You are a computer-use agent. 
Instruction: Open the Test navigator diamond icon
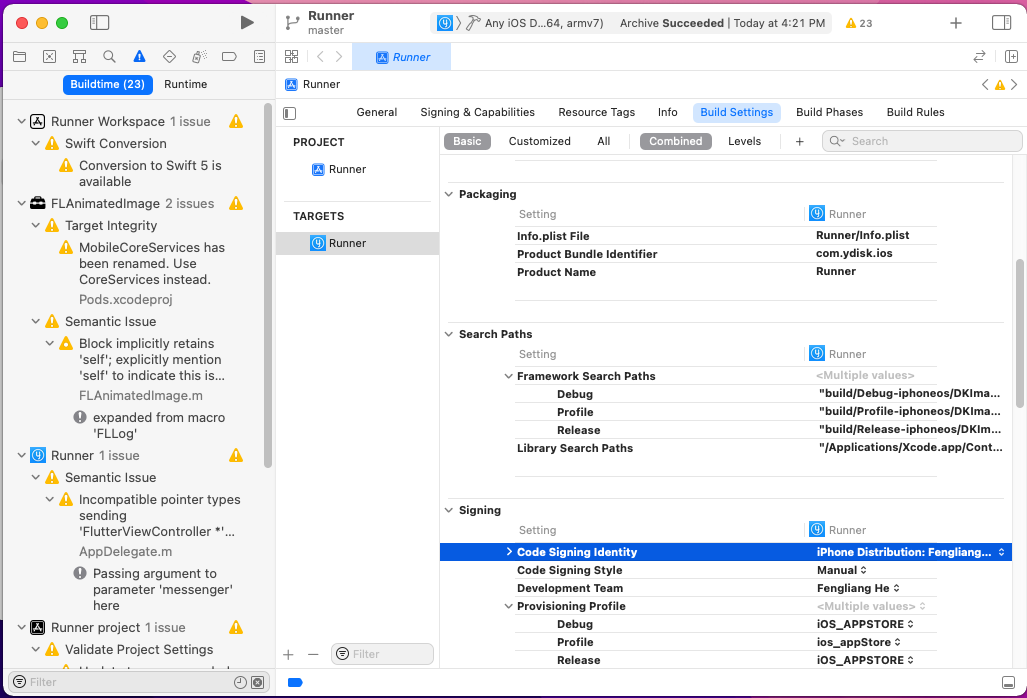pos(169,57)
